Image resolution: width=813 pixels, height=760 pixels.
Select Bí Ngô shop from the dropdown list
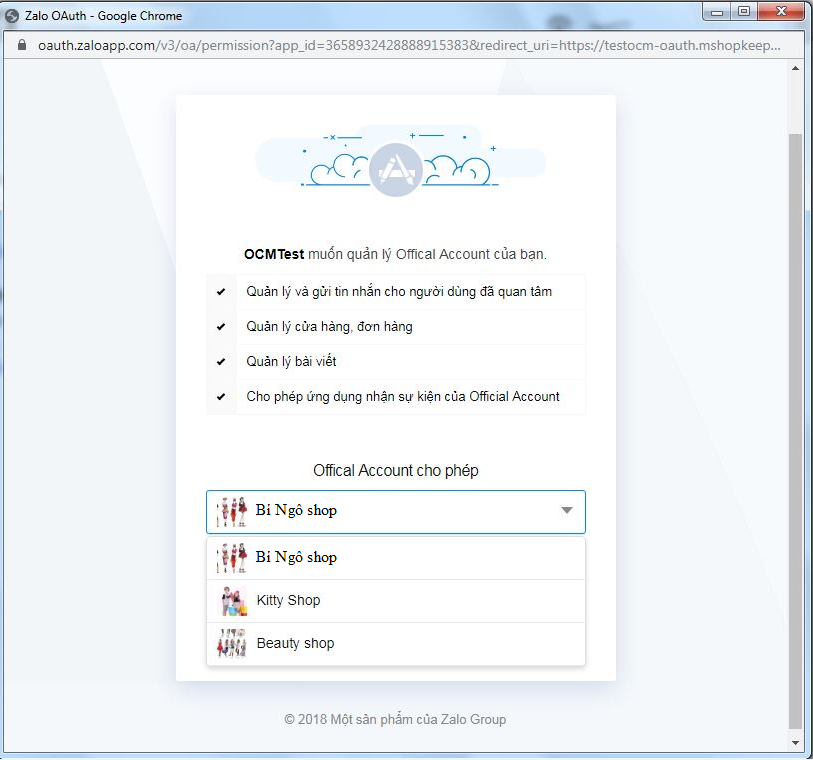pyautogui.click(x=396, y=558)
